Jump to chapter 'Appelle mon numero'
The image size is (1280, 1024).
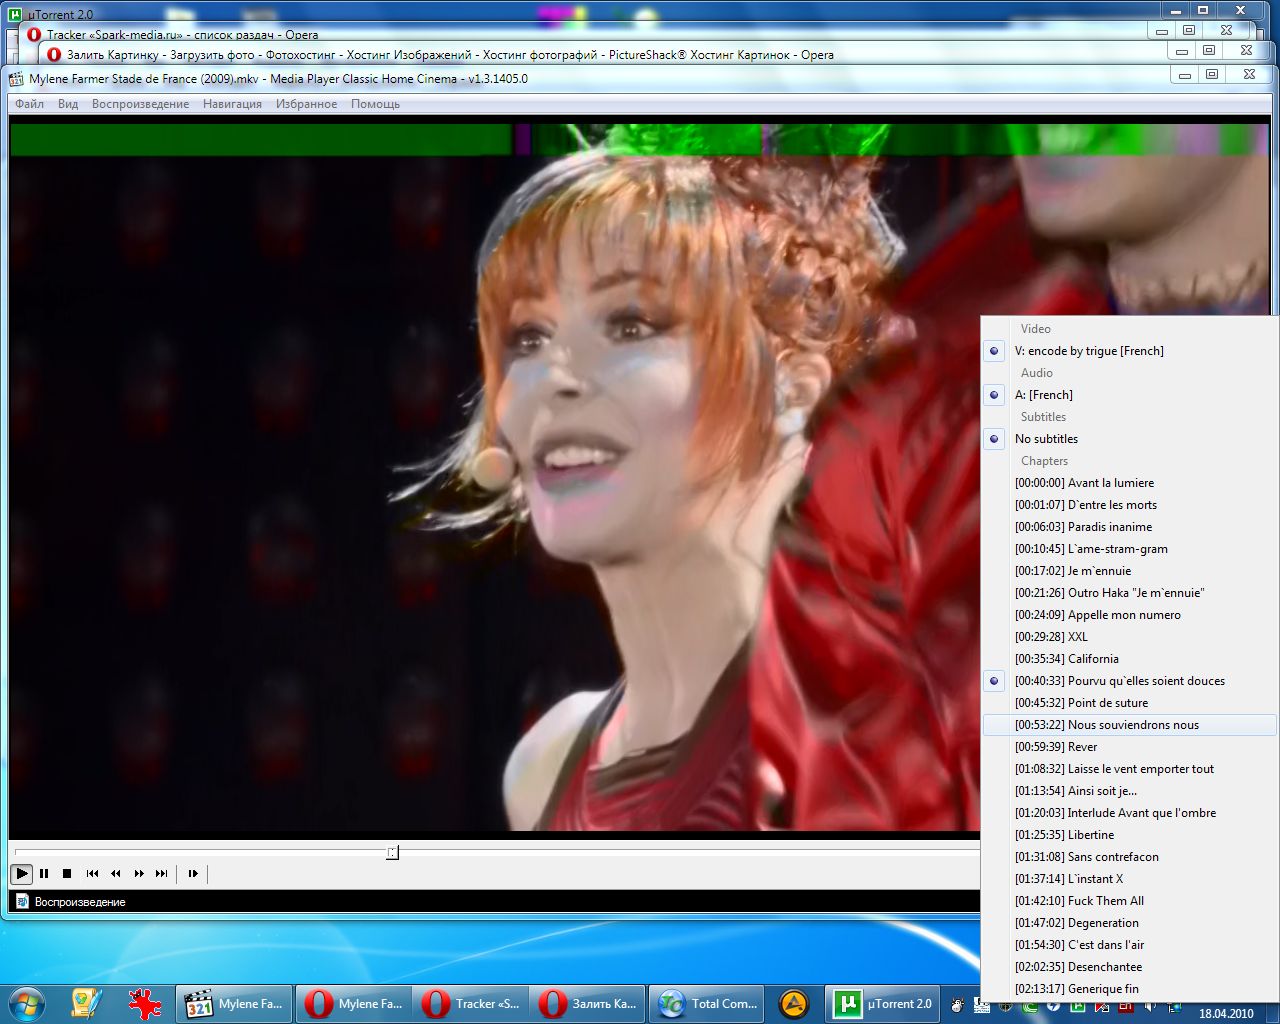(x=1130, y=615)
